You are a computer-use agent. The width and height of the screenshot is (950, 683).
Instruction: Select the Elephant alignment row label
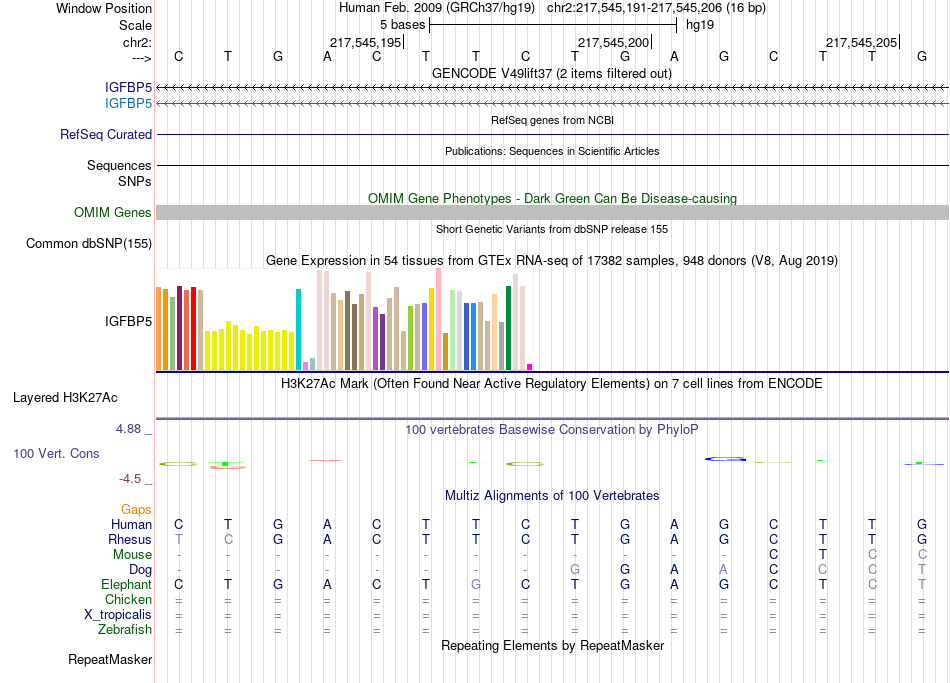[127, 585]
